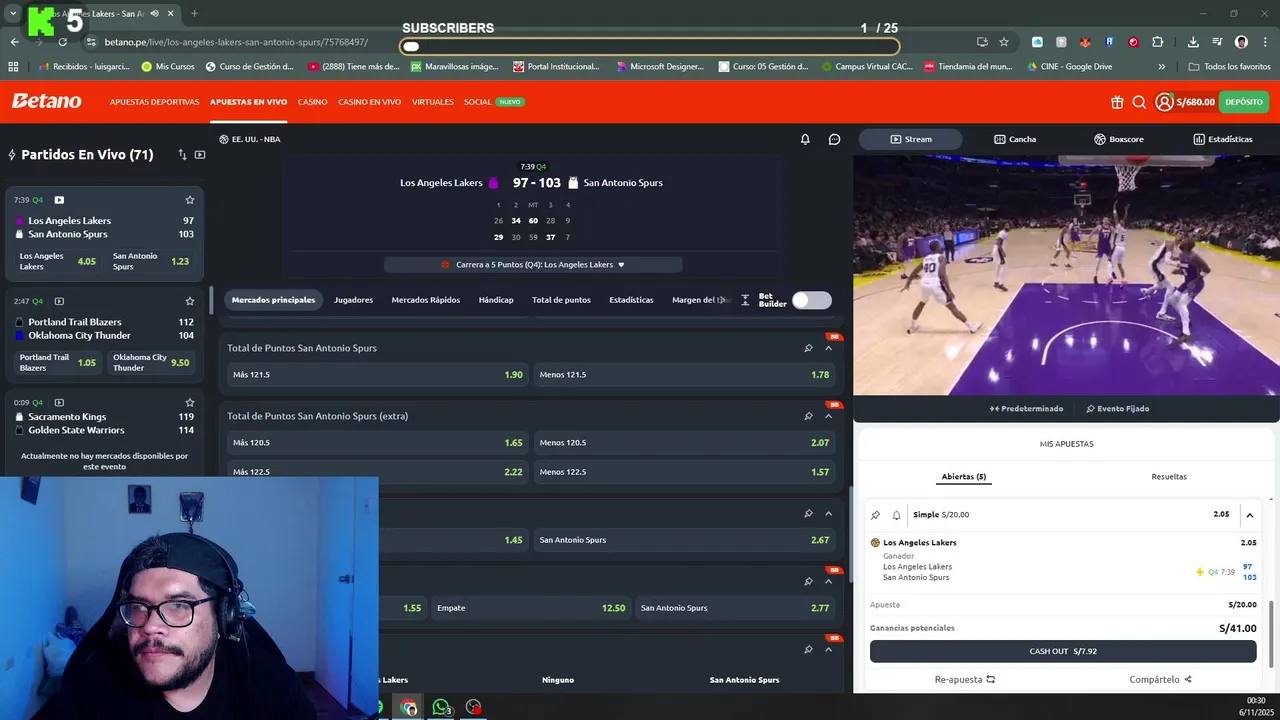Open the user account balance S/680.00

click(1185, 102)
